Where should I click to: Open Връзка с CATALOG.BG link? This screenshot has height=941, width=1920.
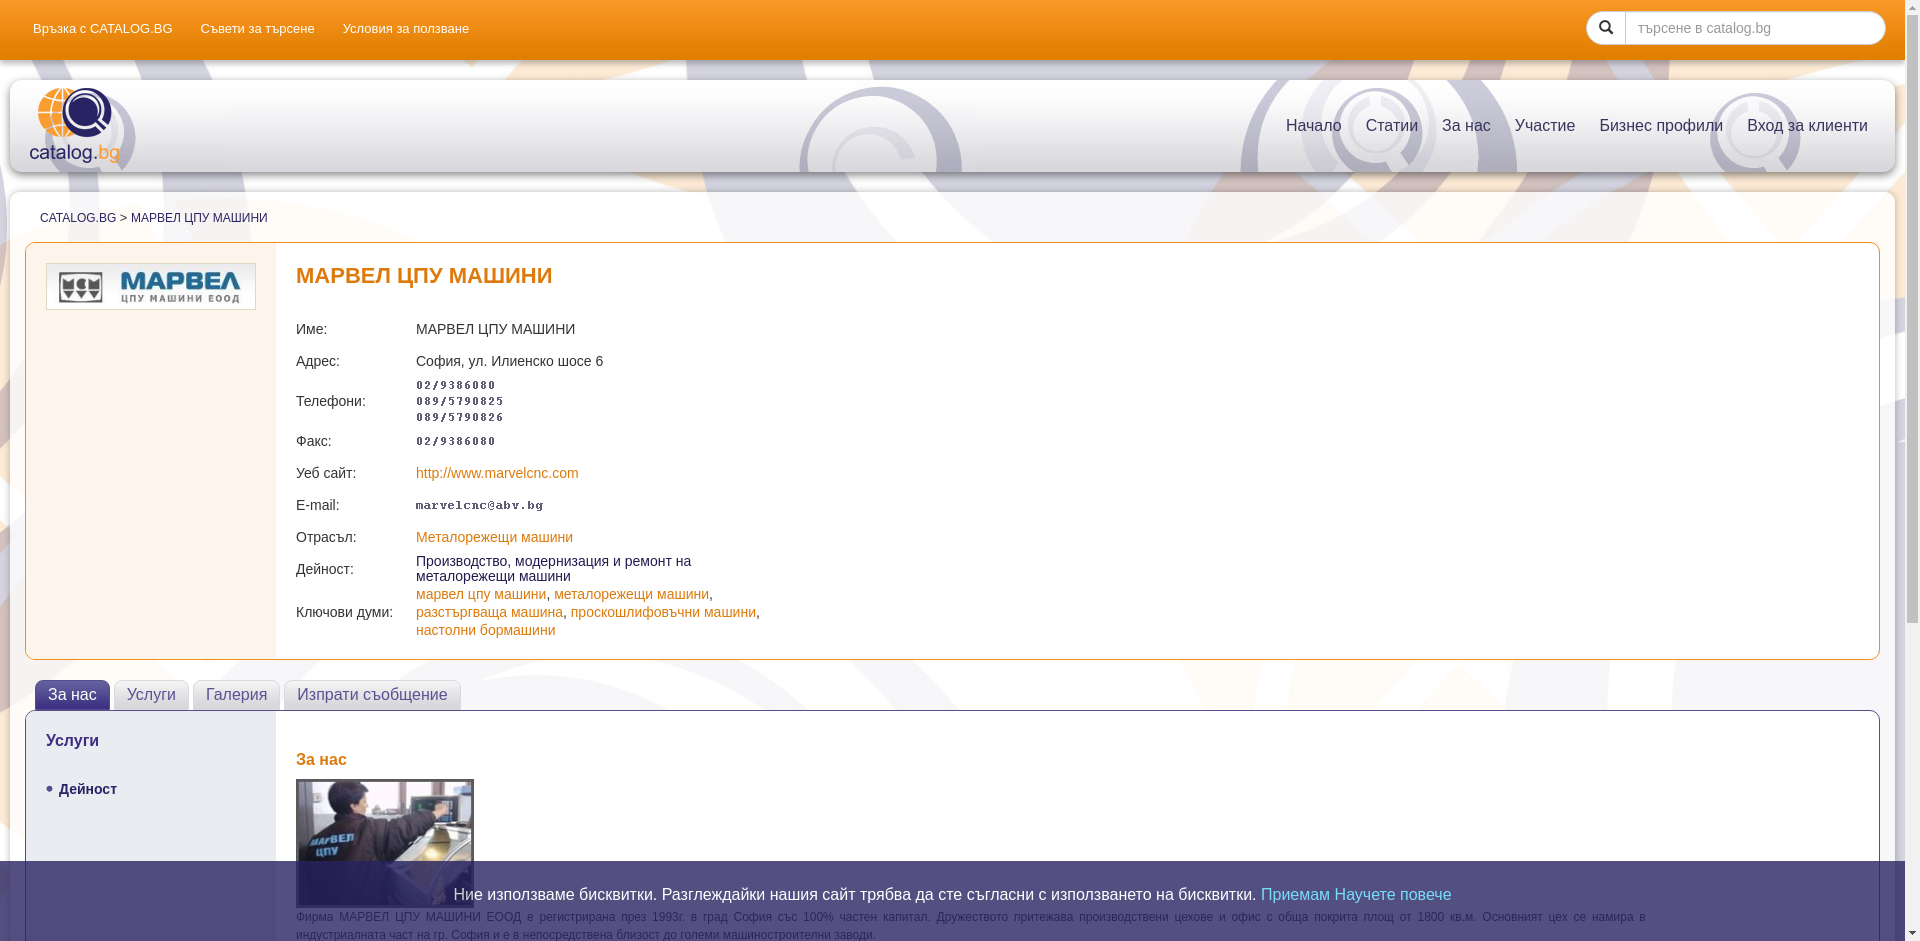point(102,29)
